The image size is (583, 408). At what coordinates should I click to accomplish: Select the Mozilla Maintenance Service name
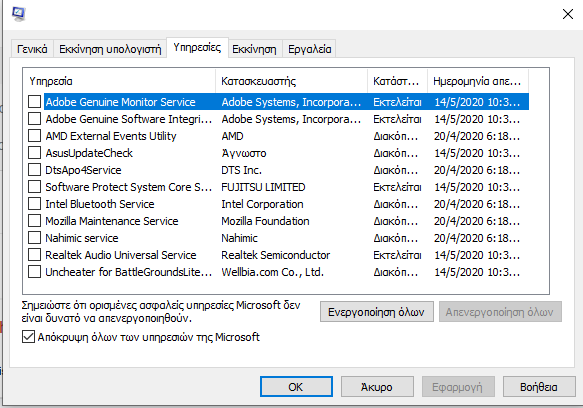[x=112, y=221]
